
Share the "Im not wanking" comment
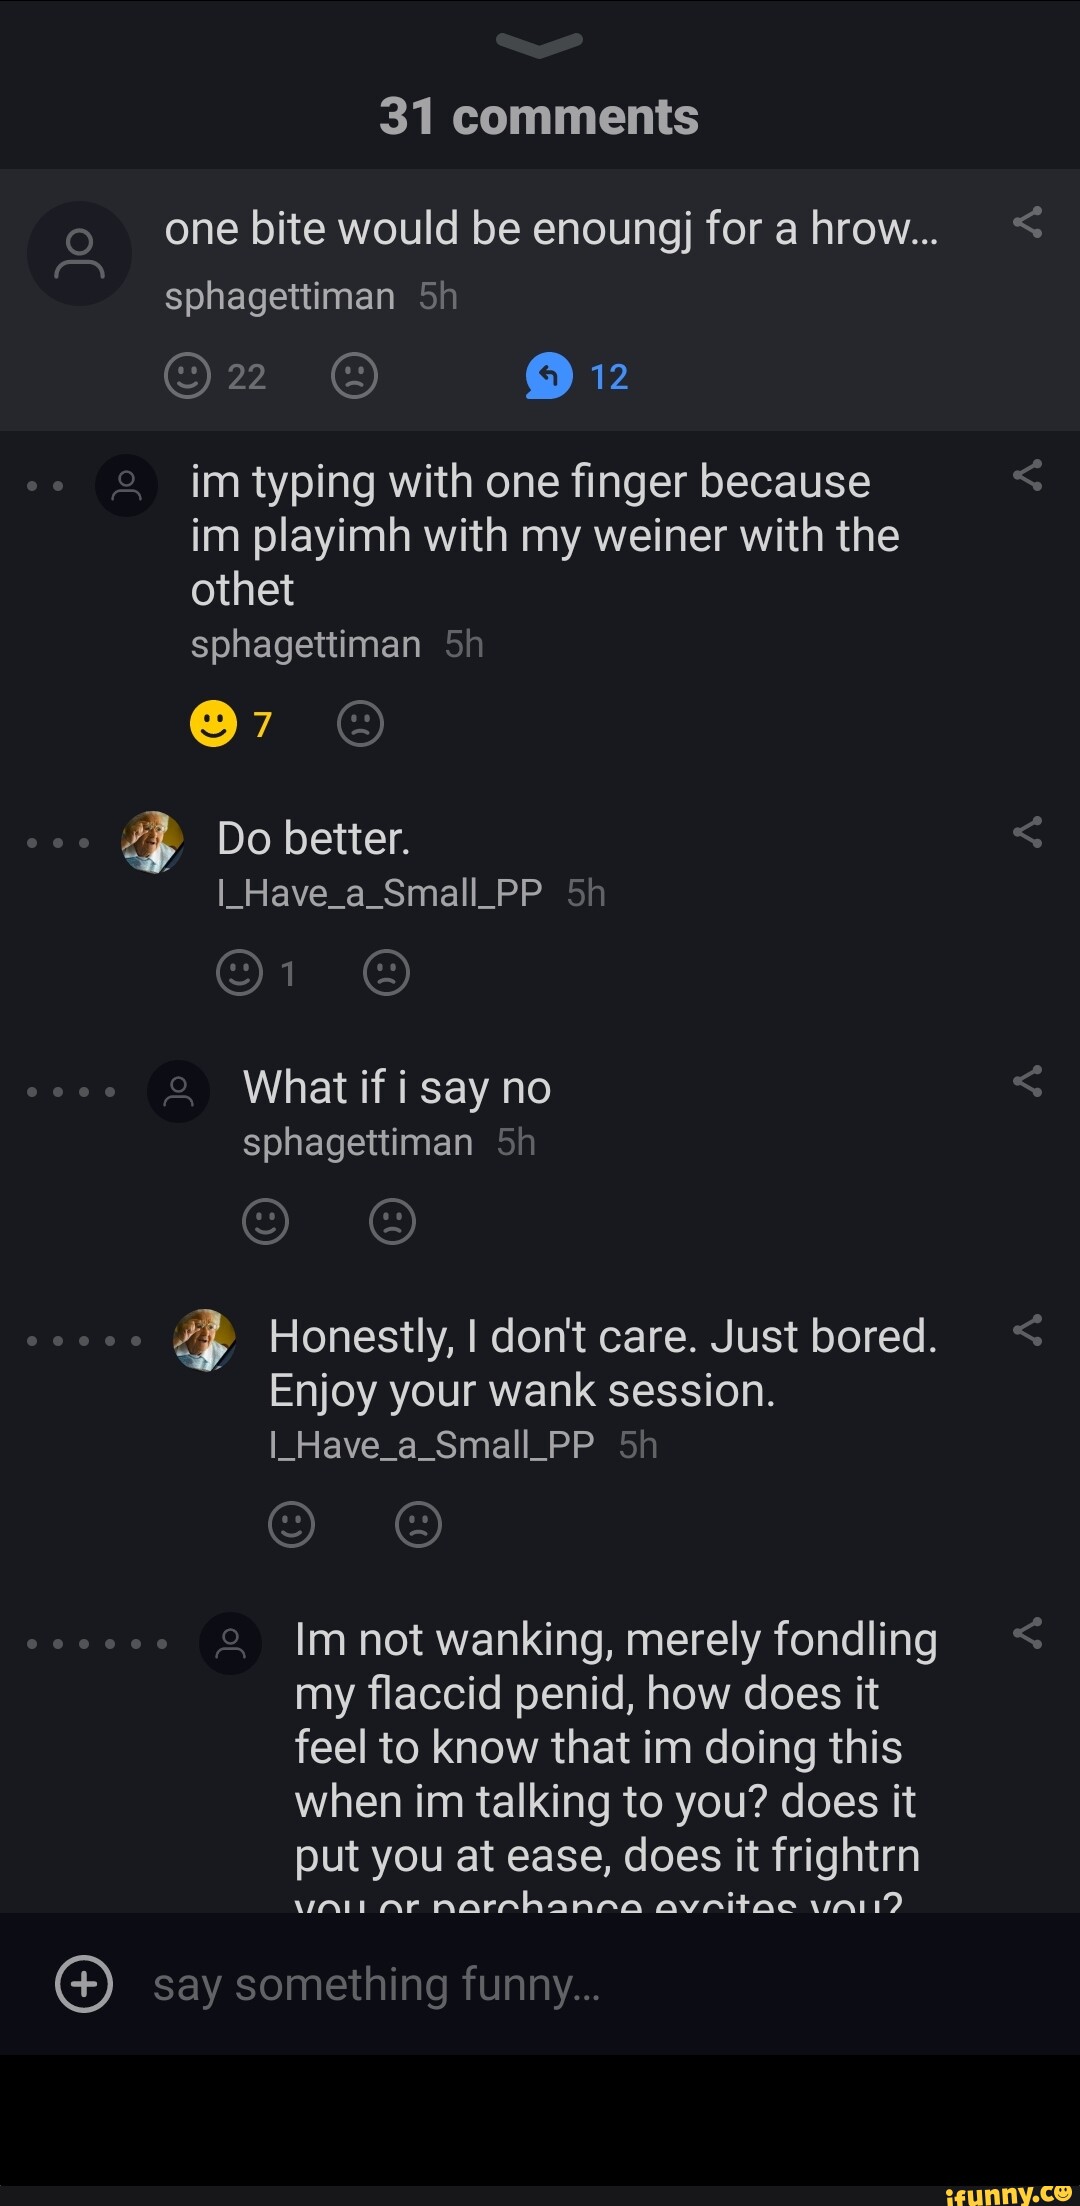pos(1027,1633)
